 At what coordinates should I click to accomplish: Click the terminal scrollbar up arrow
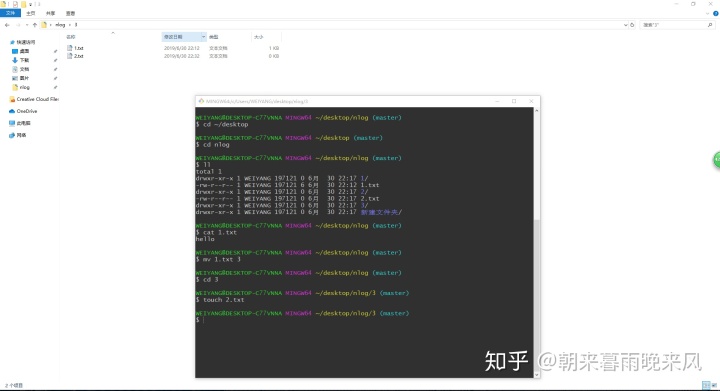536,111
